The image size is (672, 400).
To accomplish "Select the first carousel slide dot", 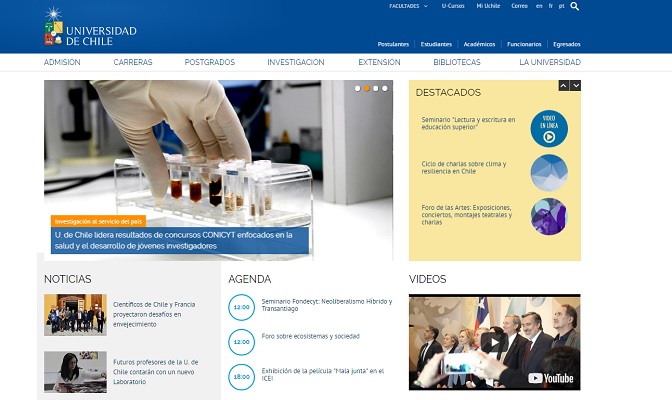I will point(357,88).
